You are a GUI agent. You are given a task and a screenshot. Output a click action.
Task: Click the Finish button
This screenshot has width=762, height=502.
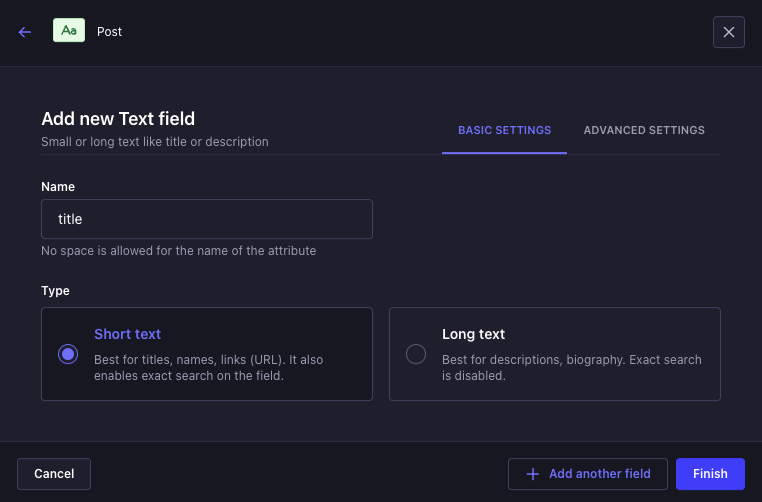(710, 474)
